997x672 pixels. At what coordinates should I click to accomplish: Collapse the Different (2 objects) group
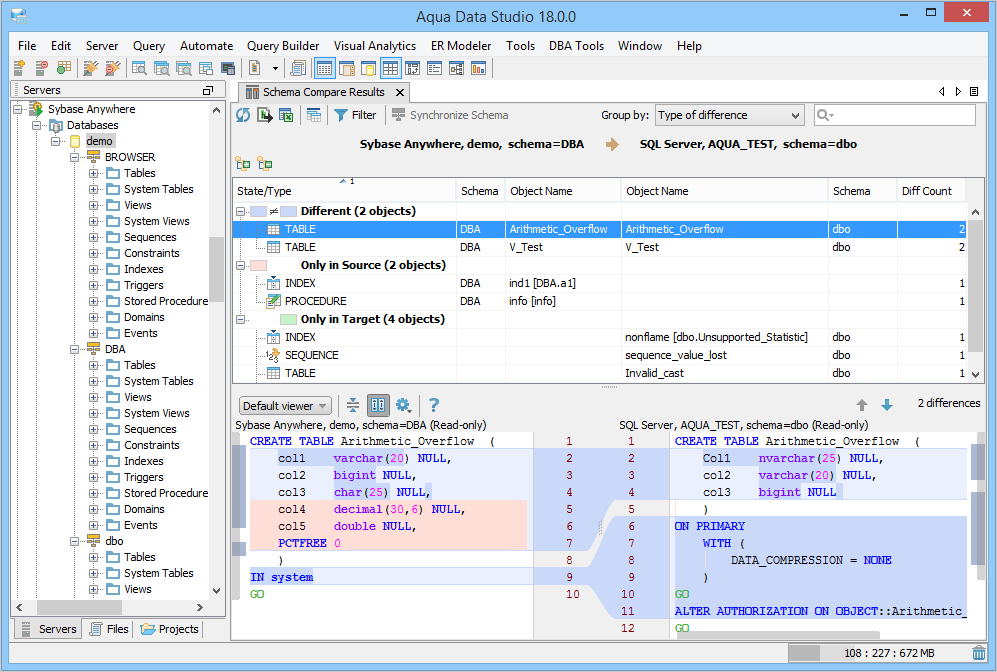(x=240, y=211)
